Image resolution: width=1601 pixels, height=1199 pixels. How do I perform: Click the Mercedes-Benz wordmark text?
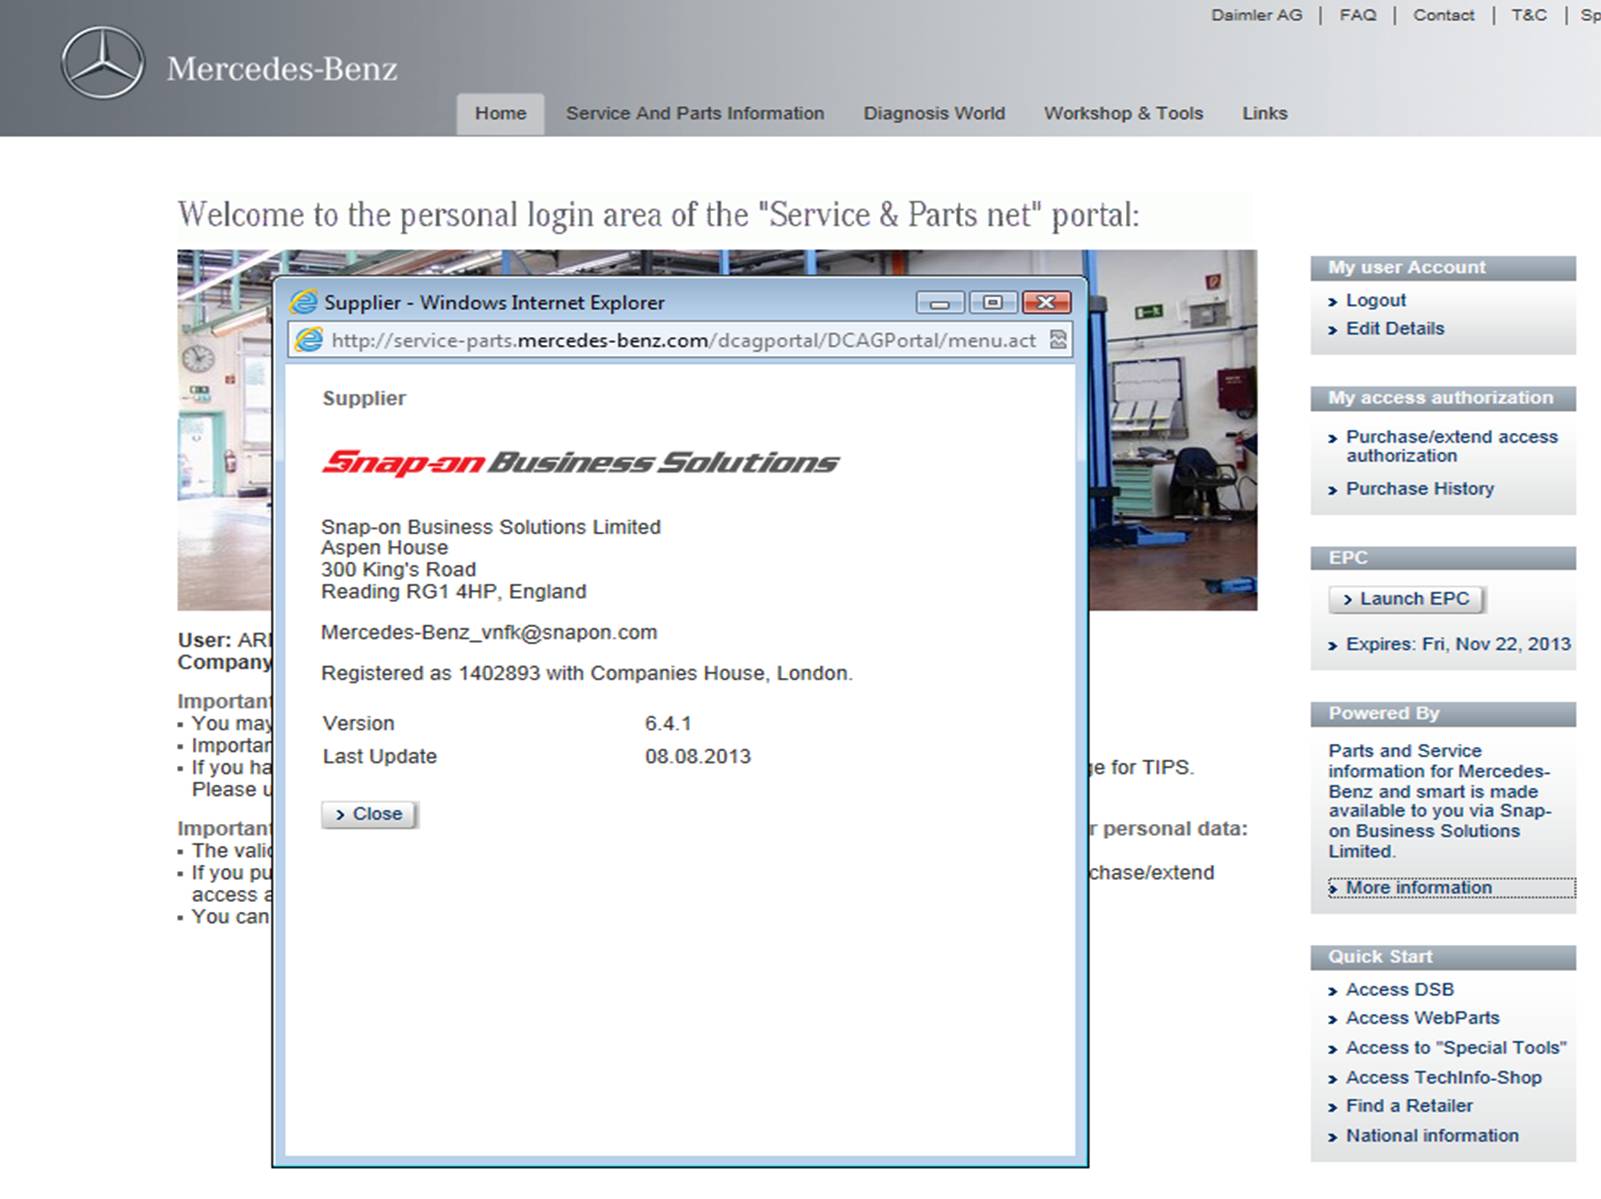point(282,68)
